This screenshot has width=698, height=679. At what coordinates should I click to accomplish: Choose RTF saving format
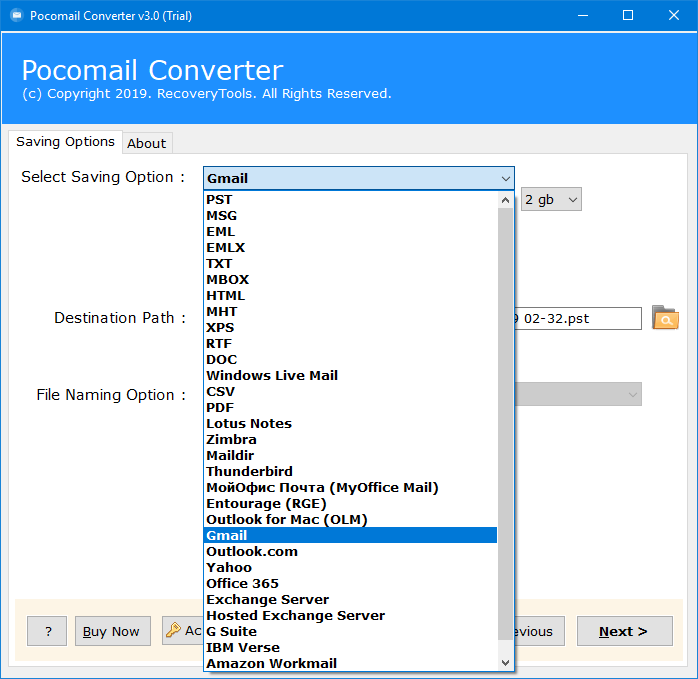[350, 344]
